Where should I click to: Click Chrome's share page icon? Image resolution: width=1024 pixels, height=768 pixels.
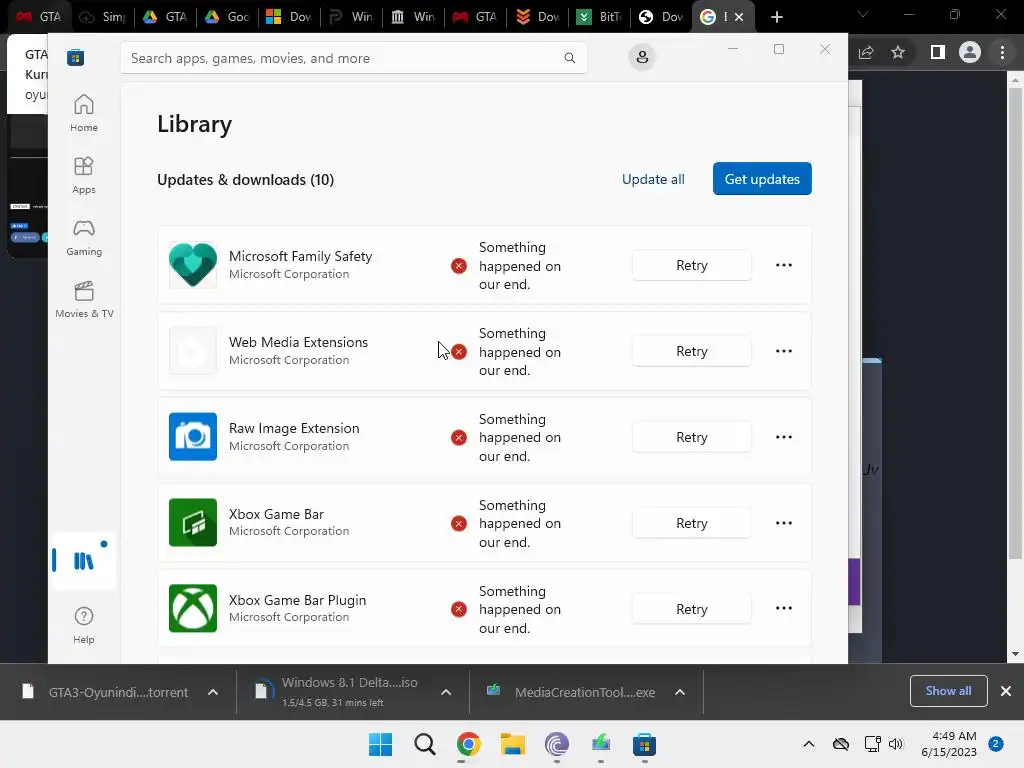click(866, 52)
